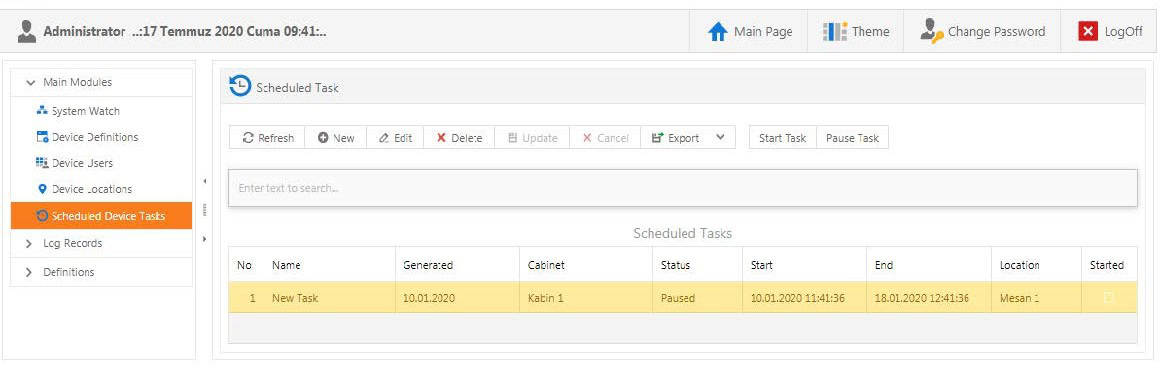Screen dimensions: 1160x372
Task: Collapse the Main Modules section
Action: click(30, 83)
